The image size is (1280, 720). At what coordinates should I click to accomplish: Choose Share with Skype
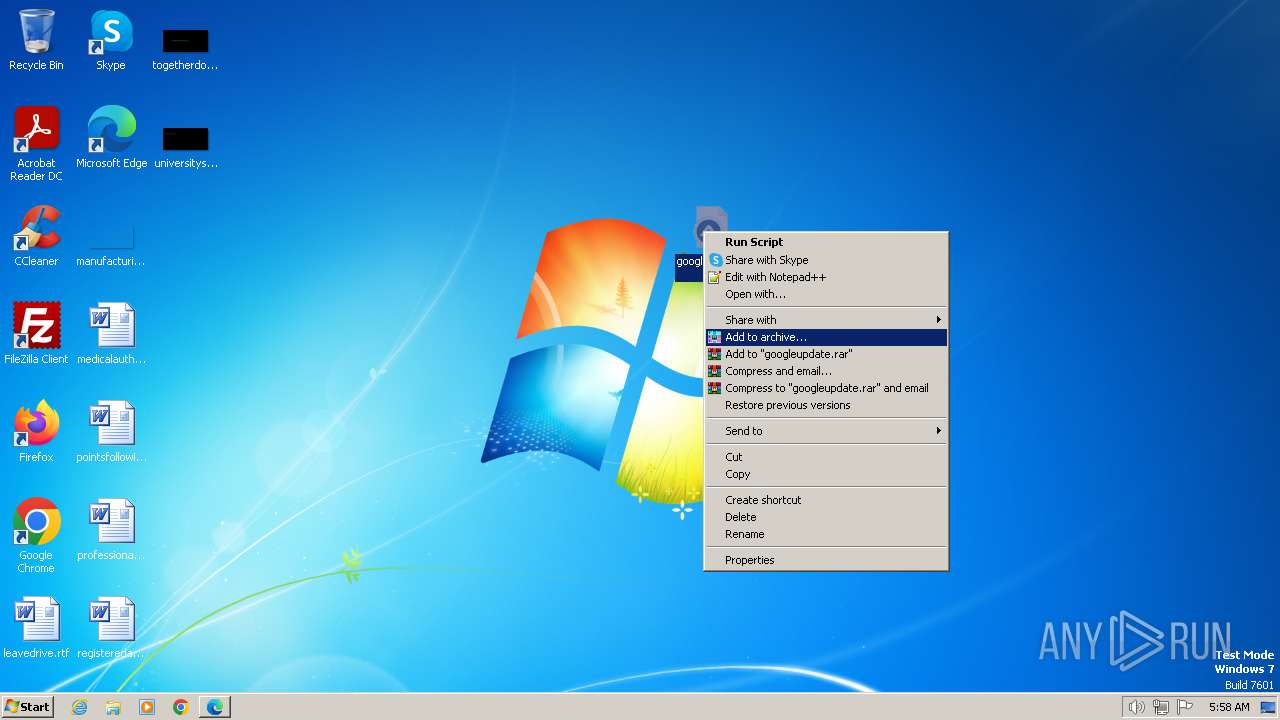(x=826, y=260)
